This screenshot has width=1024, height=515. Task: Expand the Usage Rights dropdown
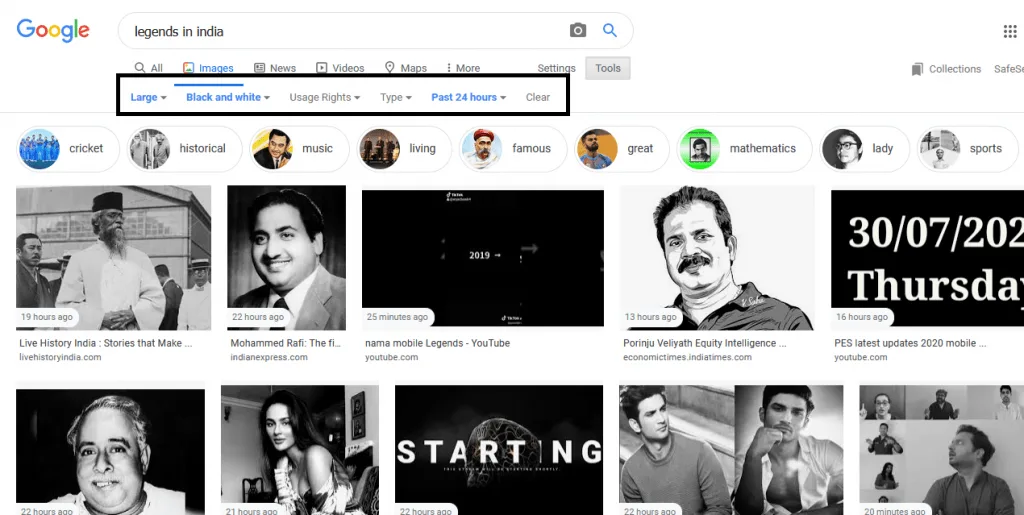click(x=325, y=97)
